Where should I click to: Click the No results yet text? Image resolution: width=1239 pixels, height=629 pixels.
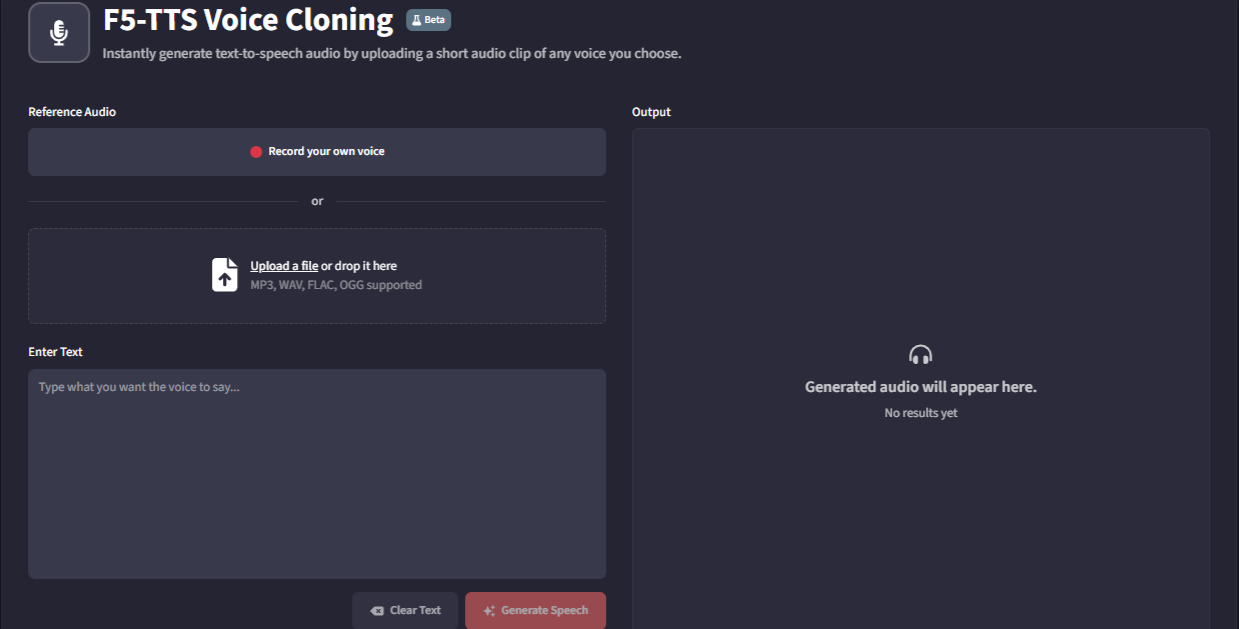(921, 413)
